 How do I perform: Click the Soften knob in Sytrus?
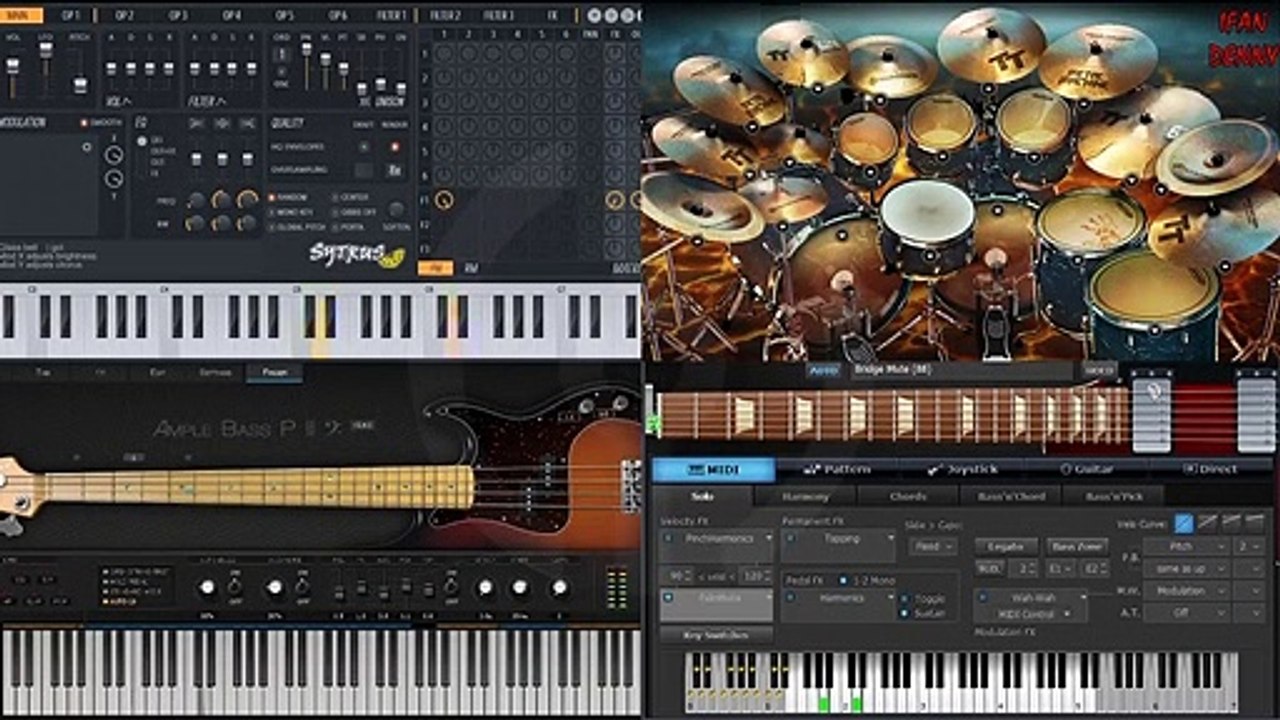tap(397, 209)
